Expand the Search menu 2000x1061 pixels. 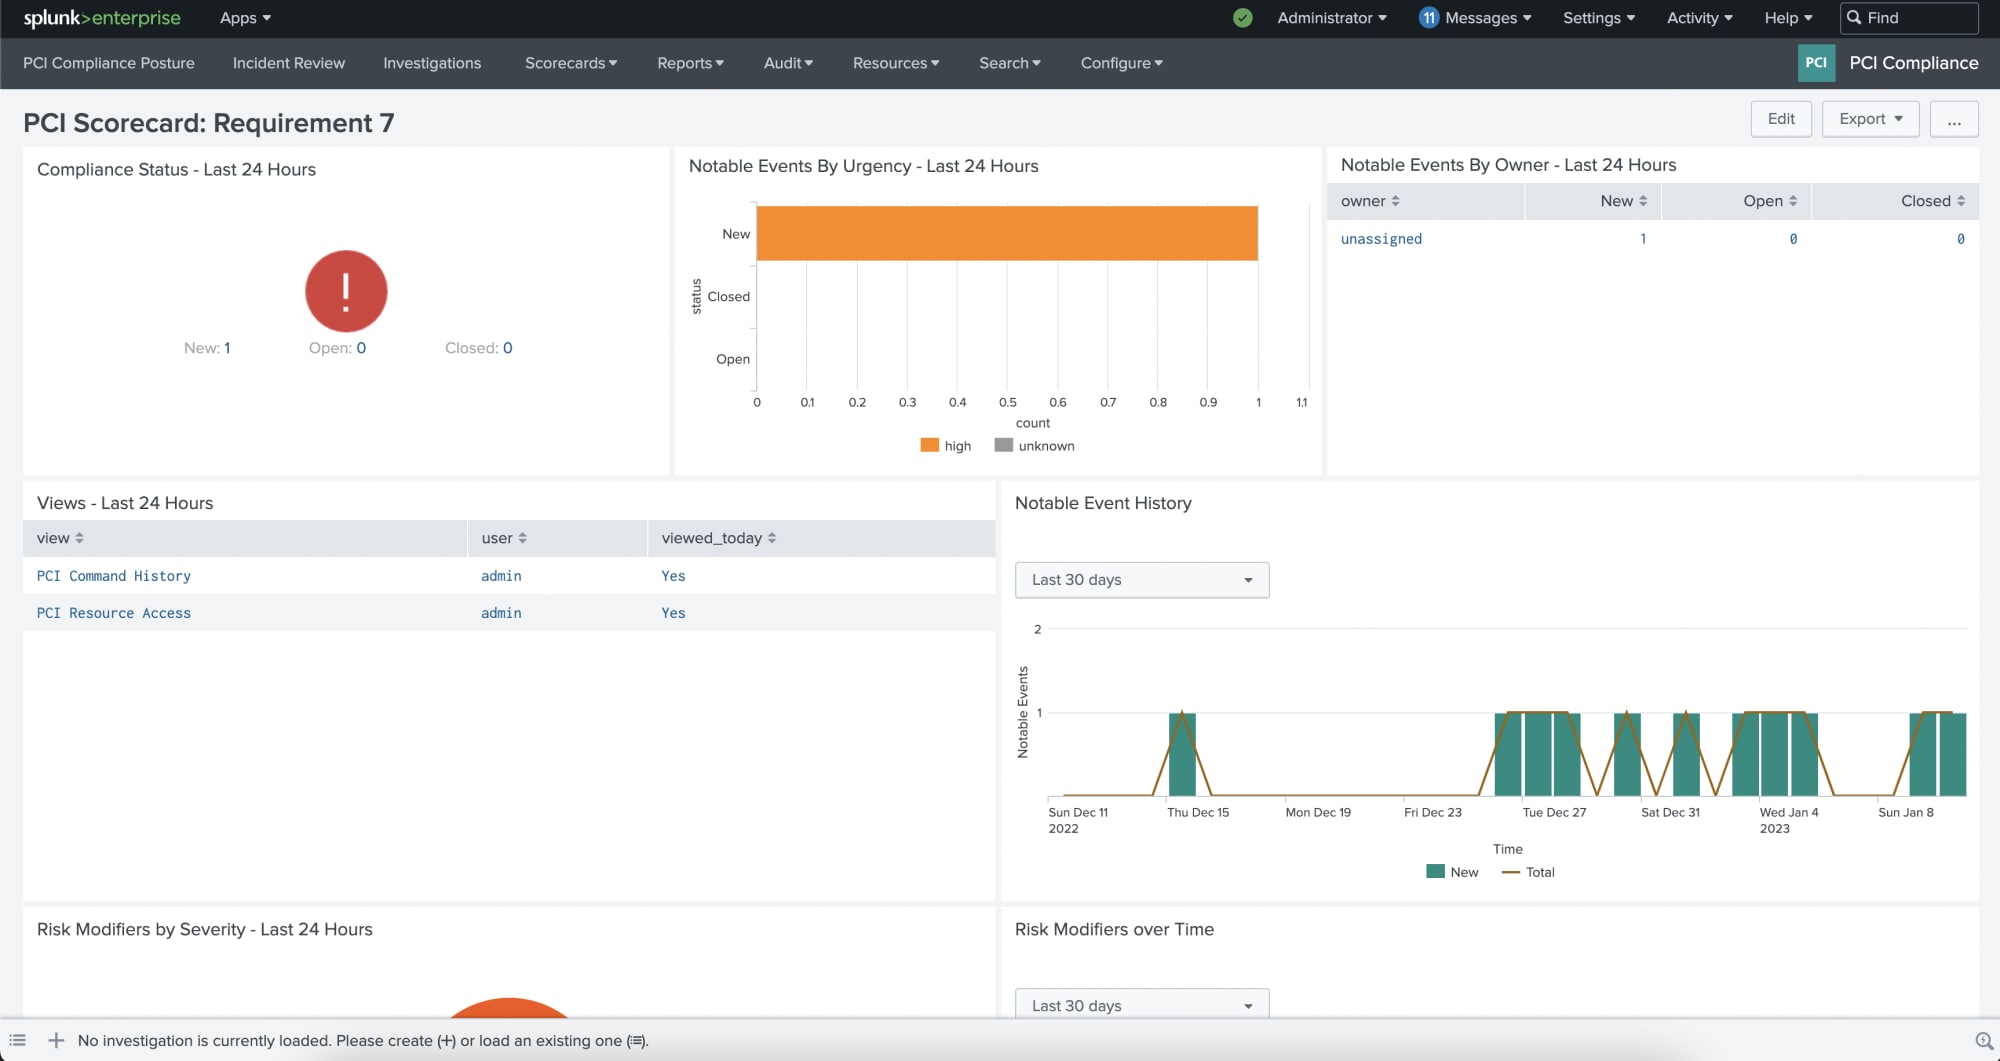point(1010,63)
